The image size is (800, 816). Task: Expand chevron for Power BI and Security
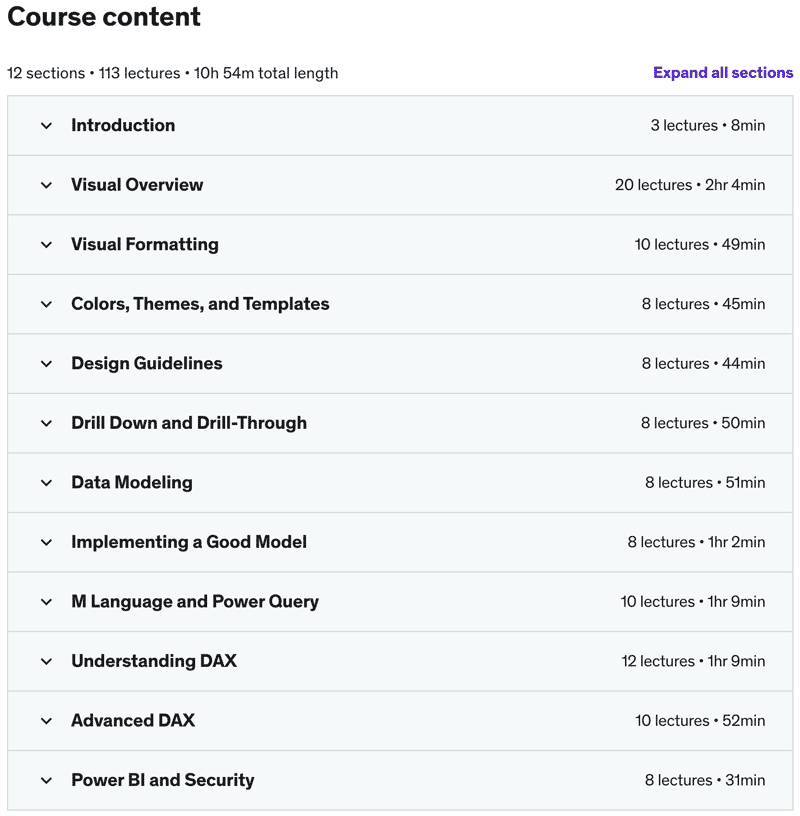point(46,780)
